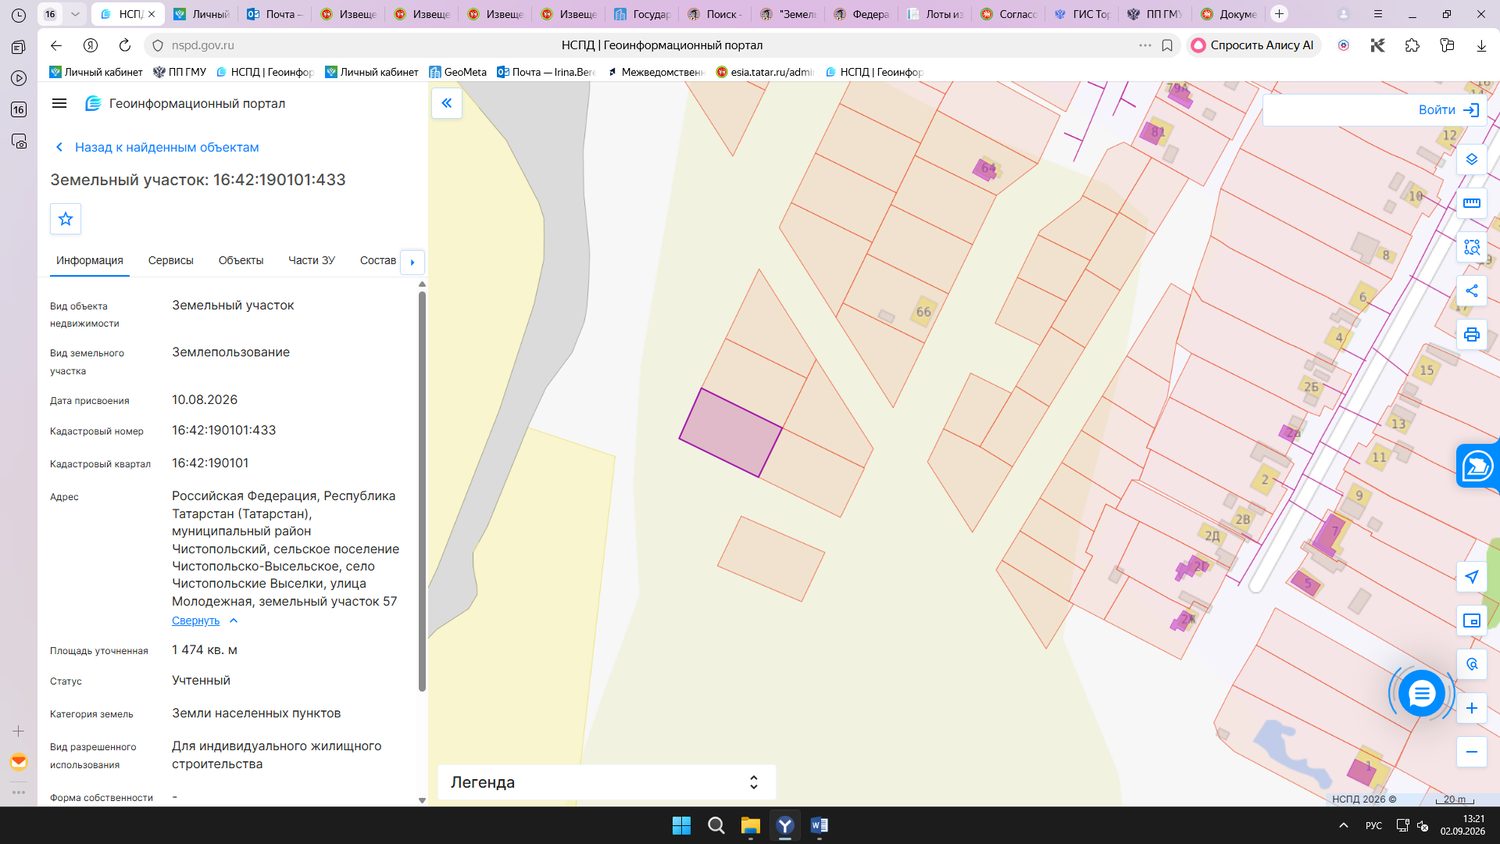
Task: Open the browser downloads arrow
Action: [x=1481, y=45]
